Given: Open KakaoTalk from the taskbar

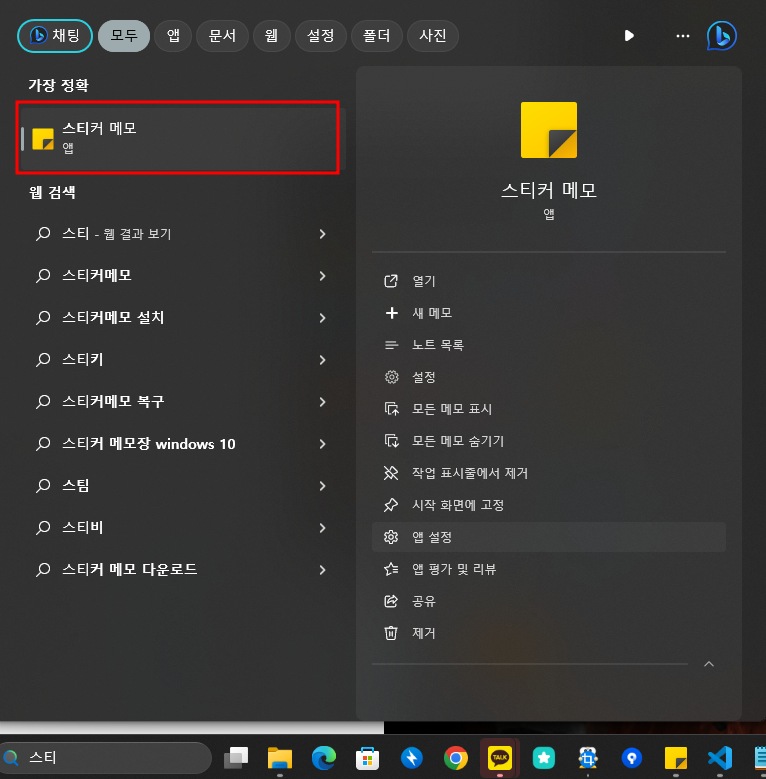Looking at the screenshot, I should coord(500,758).
